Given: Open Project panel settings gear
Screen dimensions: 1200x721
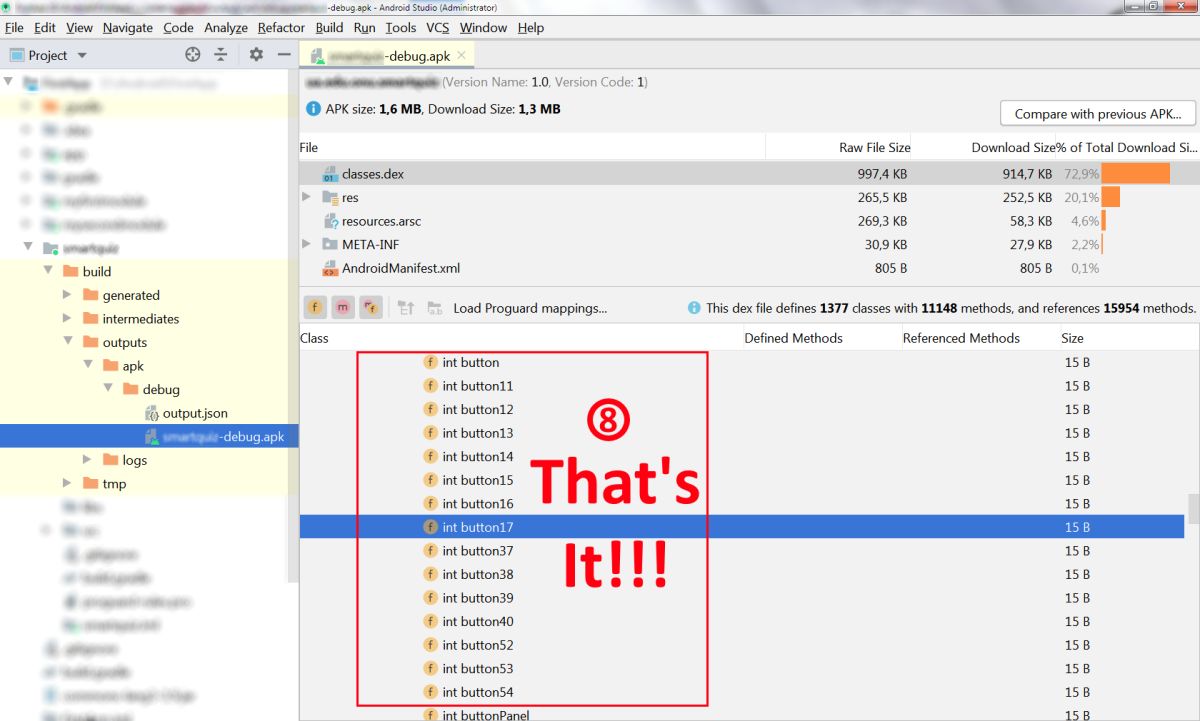Looking at the screenshot, I should (256, 55).
